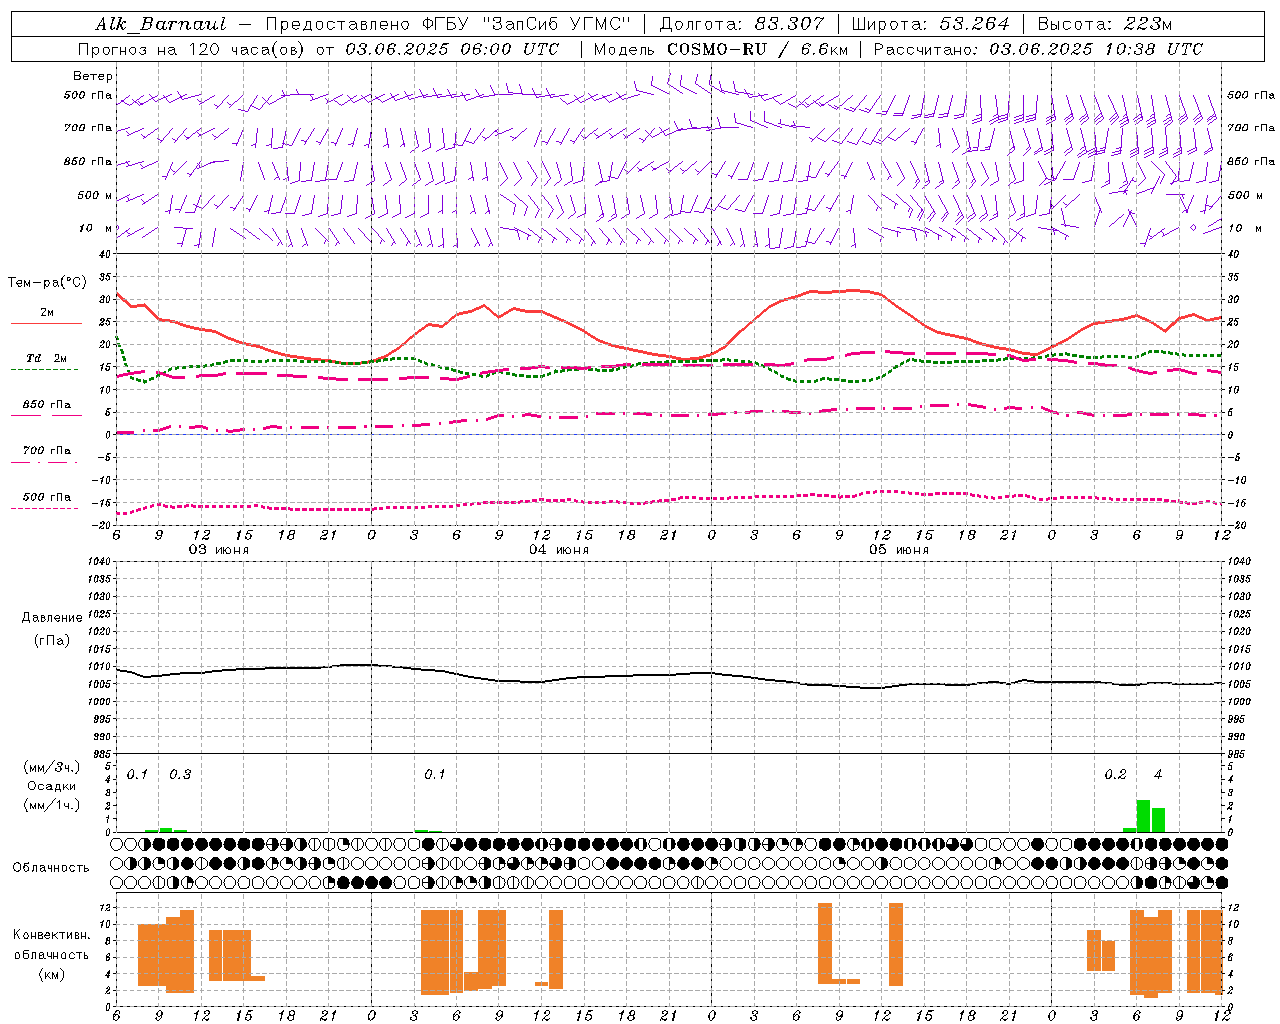Click the 0.3 precipitation amount value

180,774
